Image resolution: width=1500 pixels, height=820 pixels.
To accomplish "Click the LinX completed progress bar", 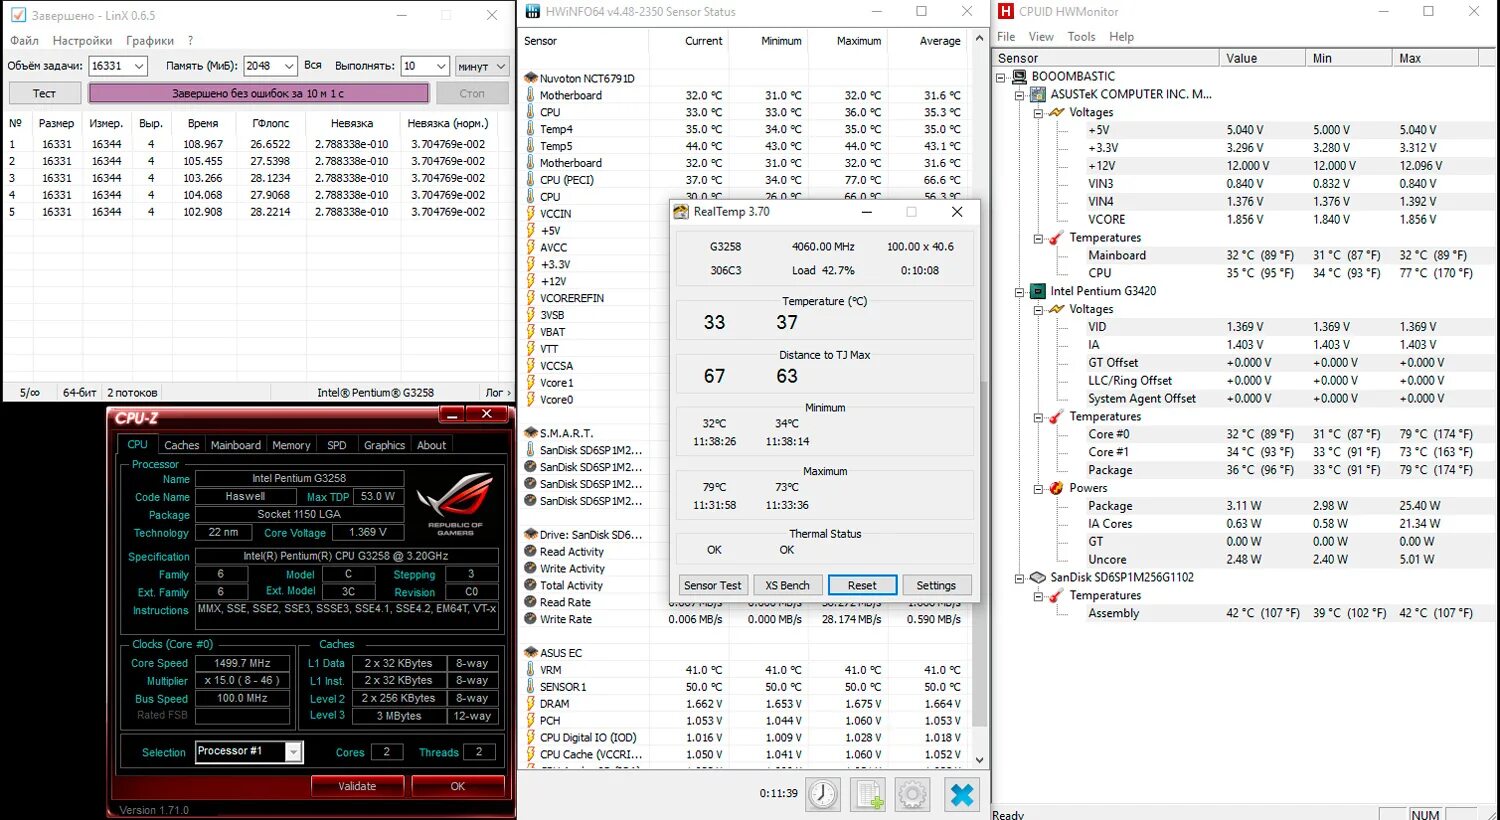I will click(259, 93).
